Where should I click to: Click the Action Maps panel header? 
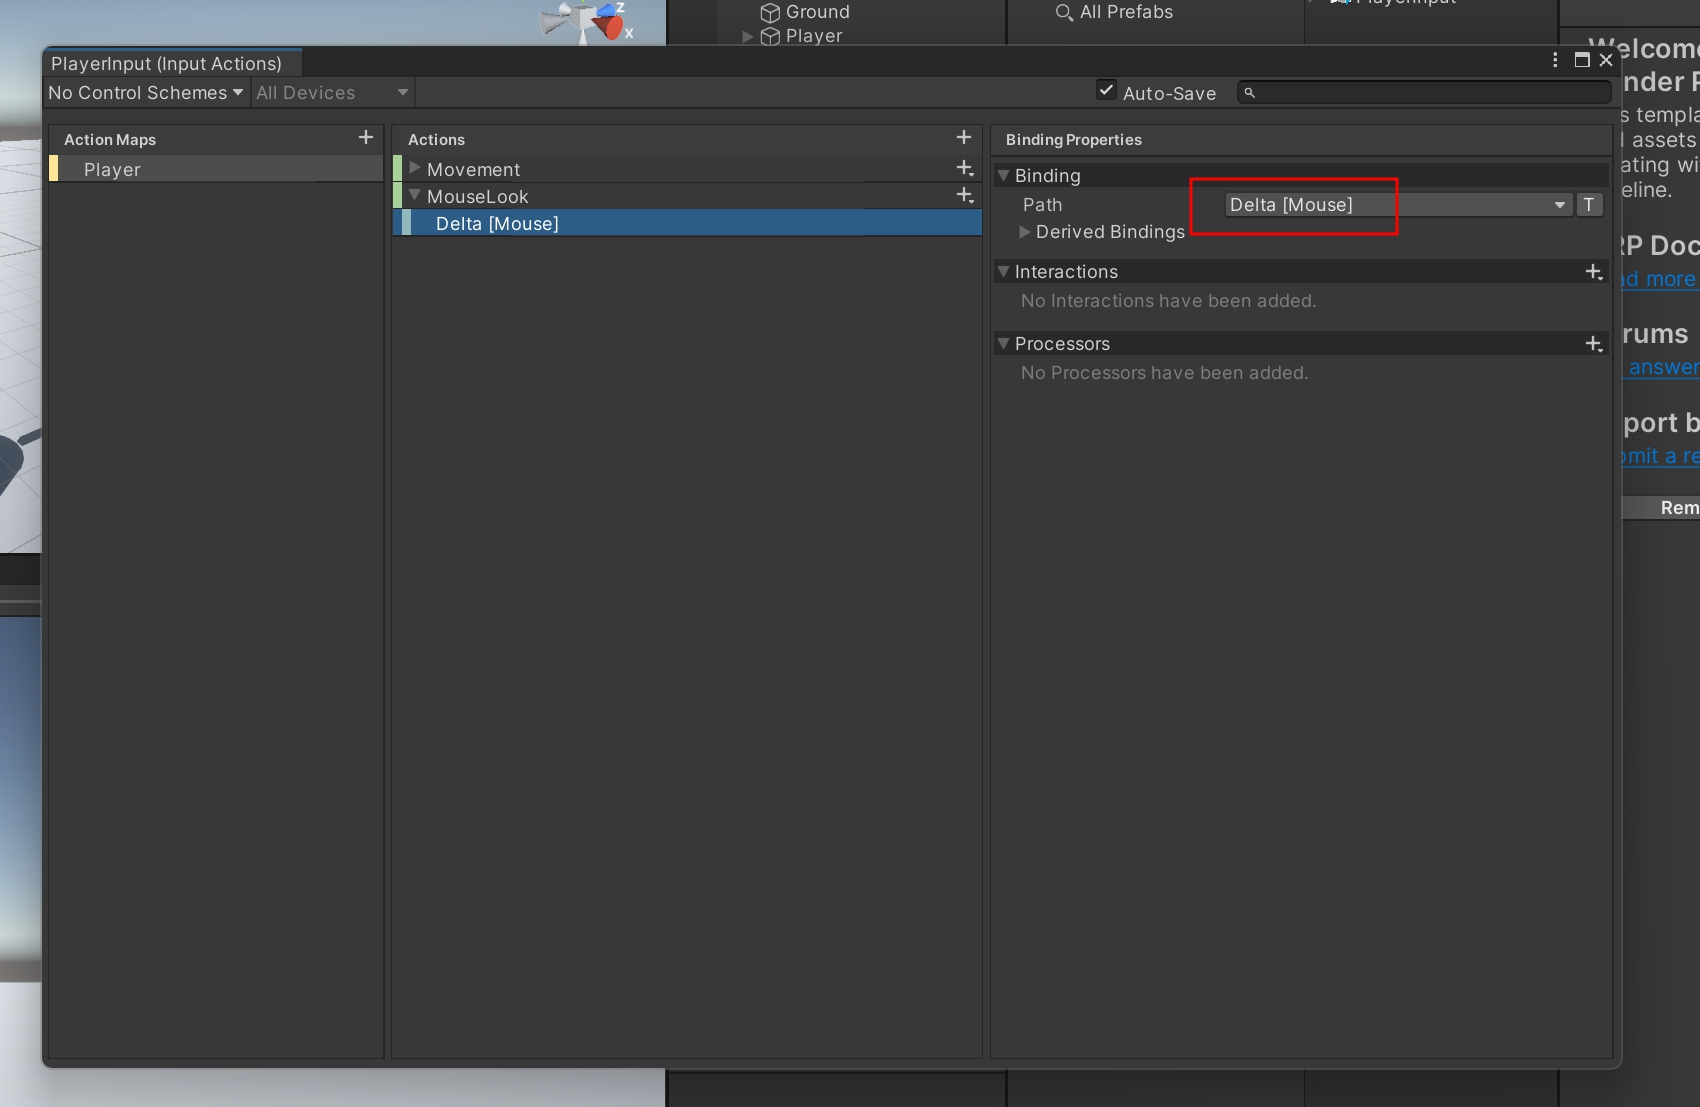coord(216,139)
